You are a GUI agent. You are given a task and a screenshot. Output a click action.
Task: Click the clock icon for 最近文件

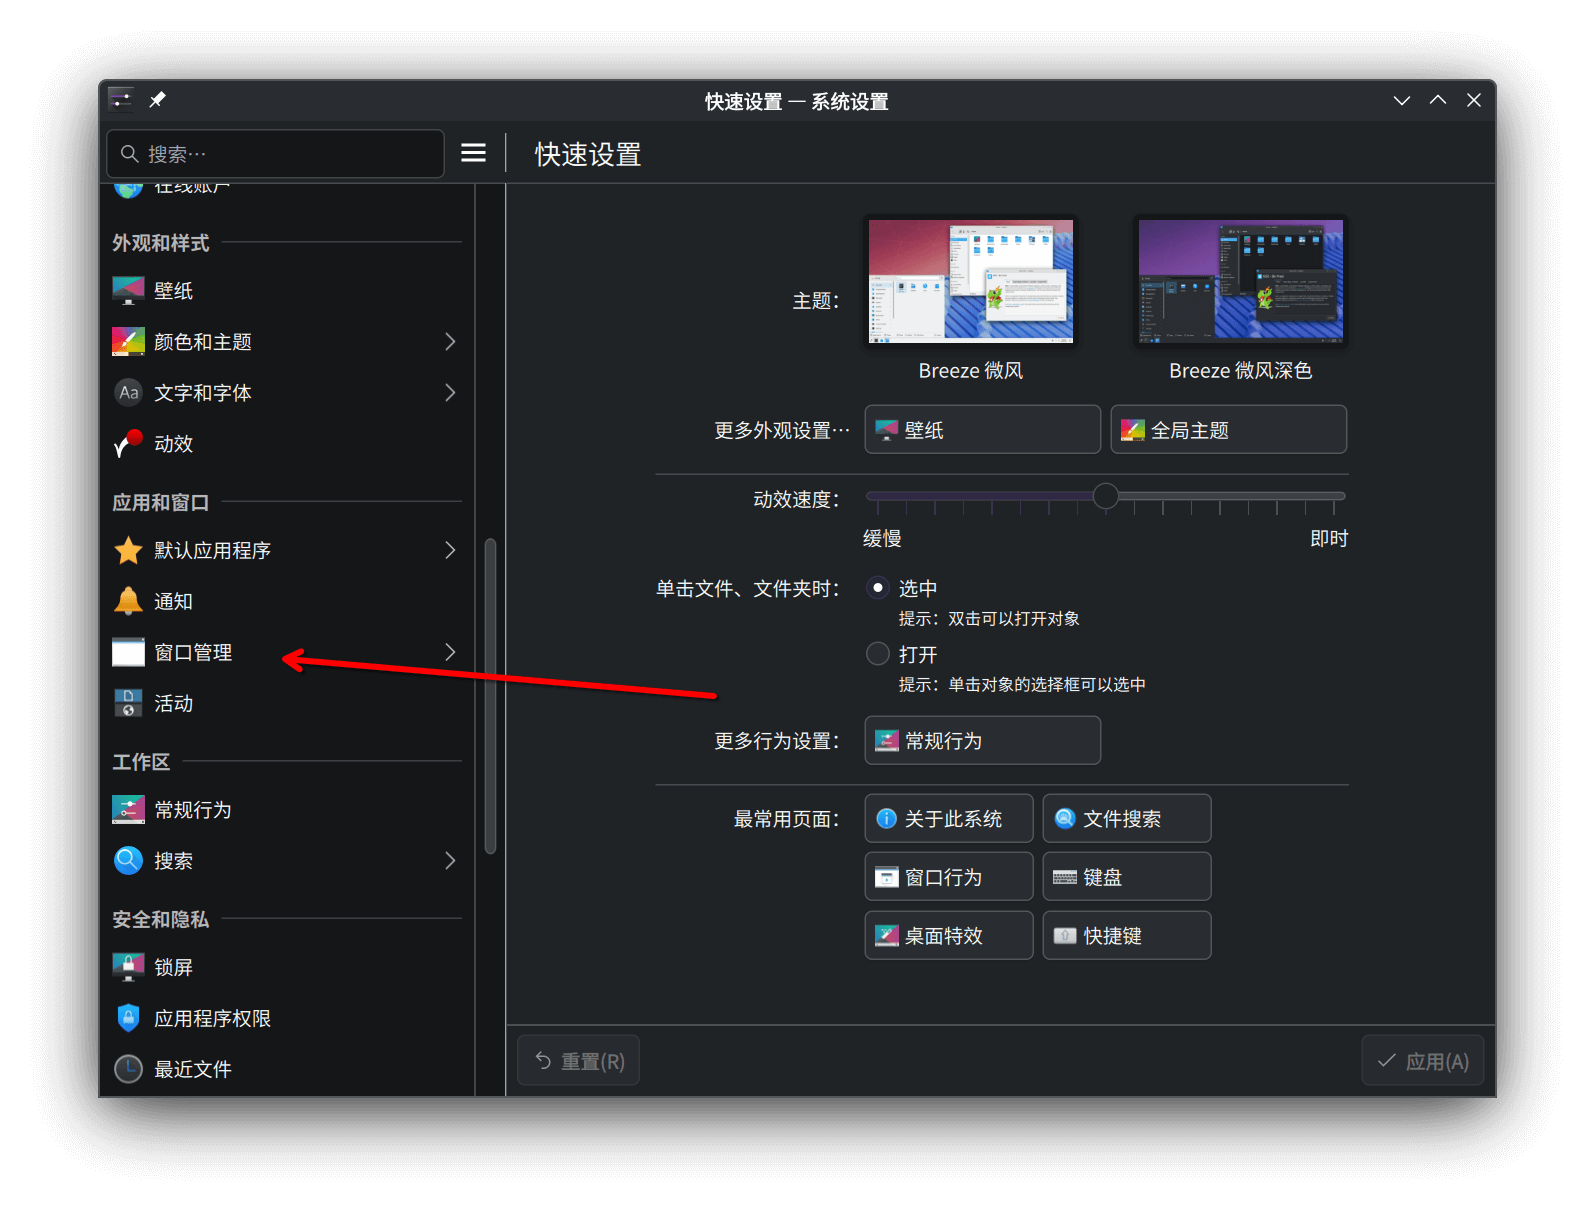128,1070
